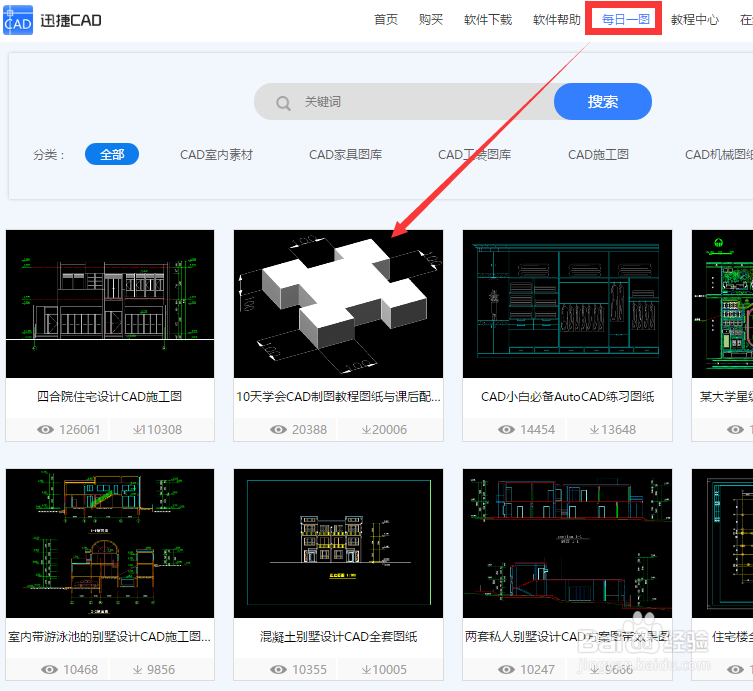The image size is (753, 691).
Task: Click the title 室内带游泳池的别墅设计CAD施工图...
Action: (109, 637)
